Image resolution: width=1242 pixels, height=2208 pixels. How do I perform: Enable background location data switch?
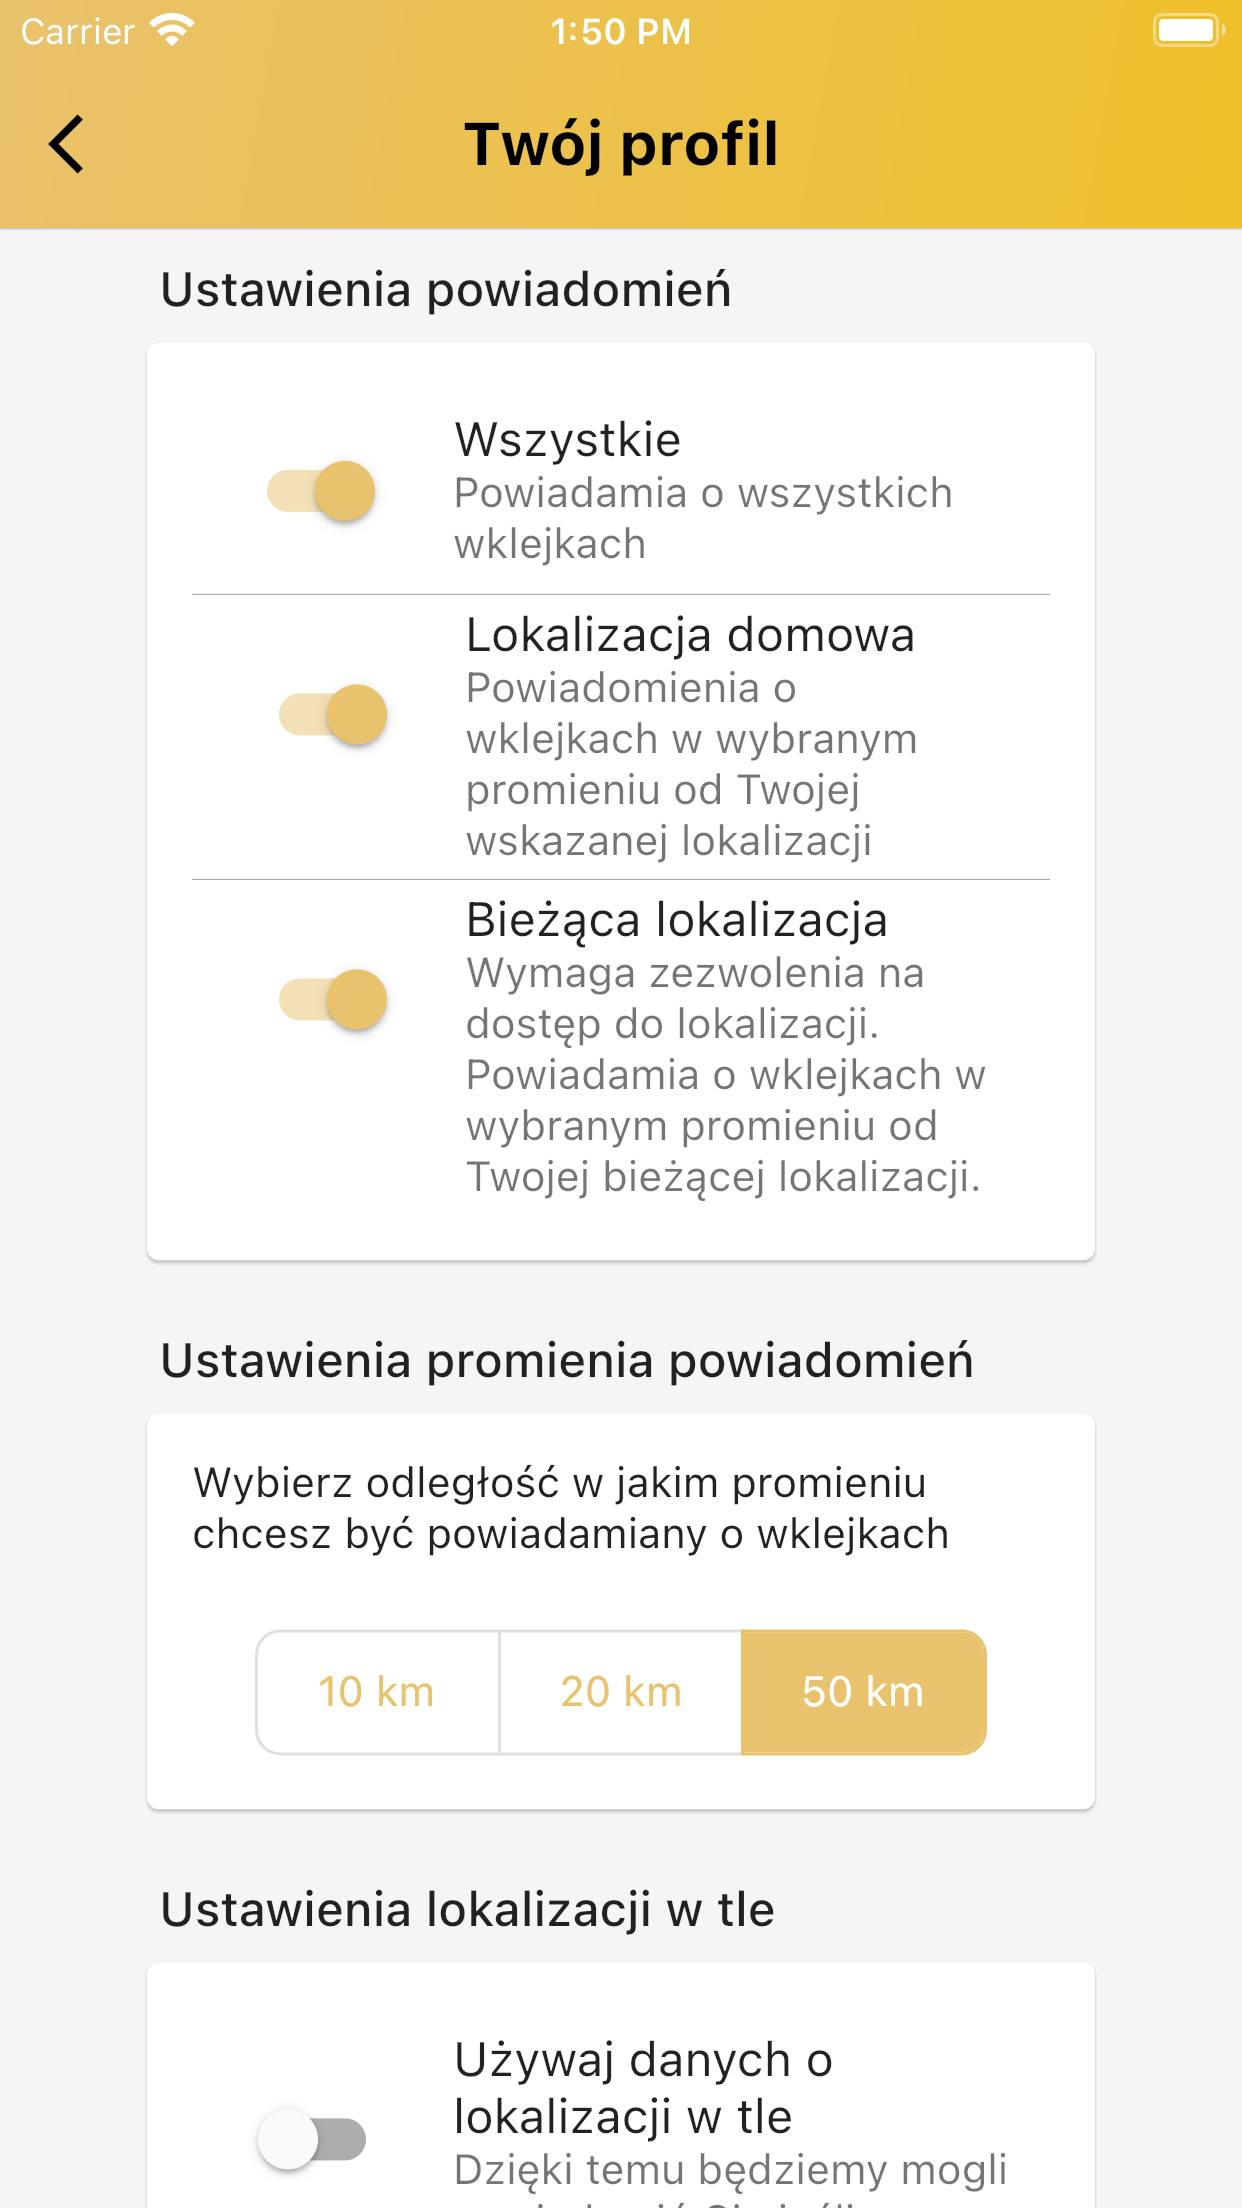[x=312, y=2139]
